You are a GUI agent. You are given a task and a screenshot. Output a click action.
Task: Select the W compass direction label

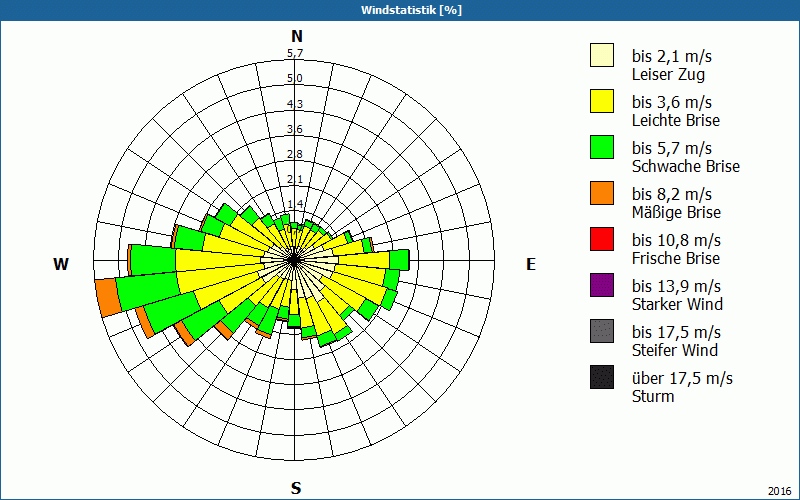61,264
